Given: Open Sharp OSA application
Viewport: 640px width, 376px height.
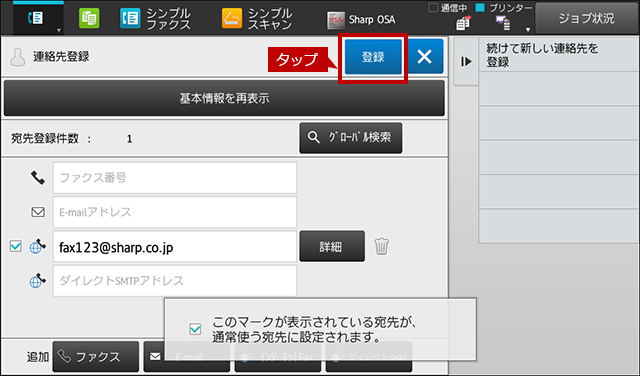Looking at the screenshot, I should tap(361, 20).
